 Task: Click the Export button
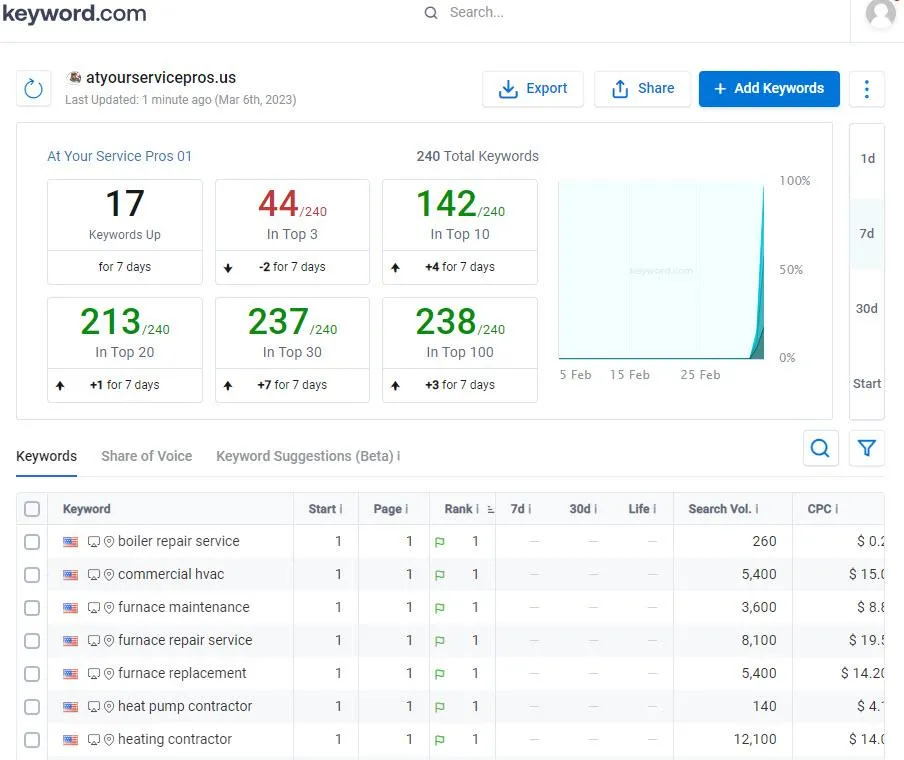(x=532, y=88)
